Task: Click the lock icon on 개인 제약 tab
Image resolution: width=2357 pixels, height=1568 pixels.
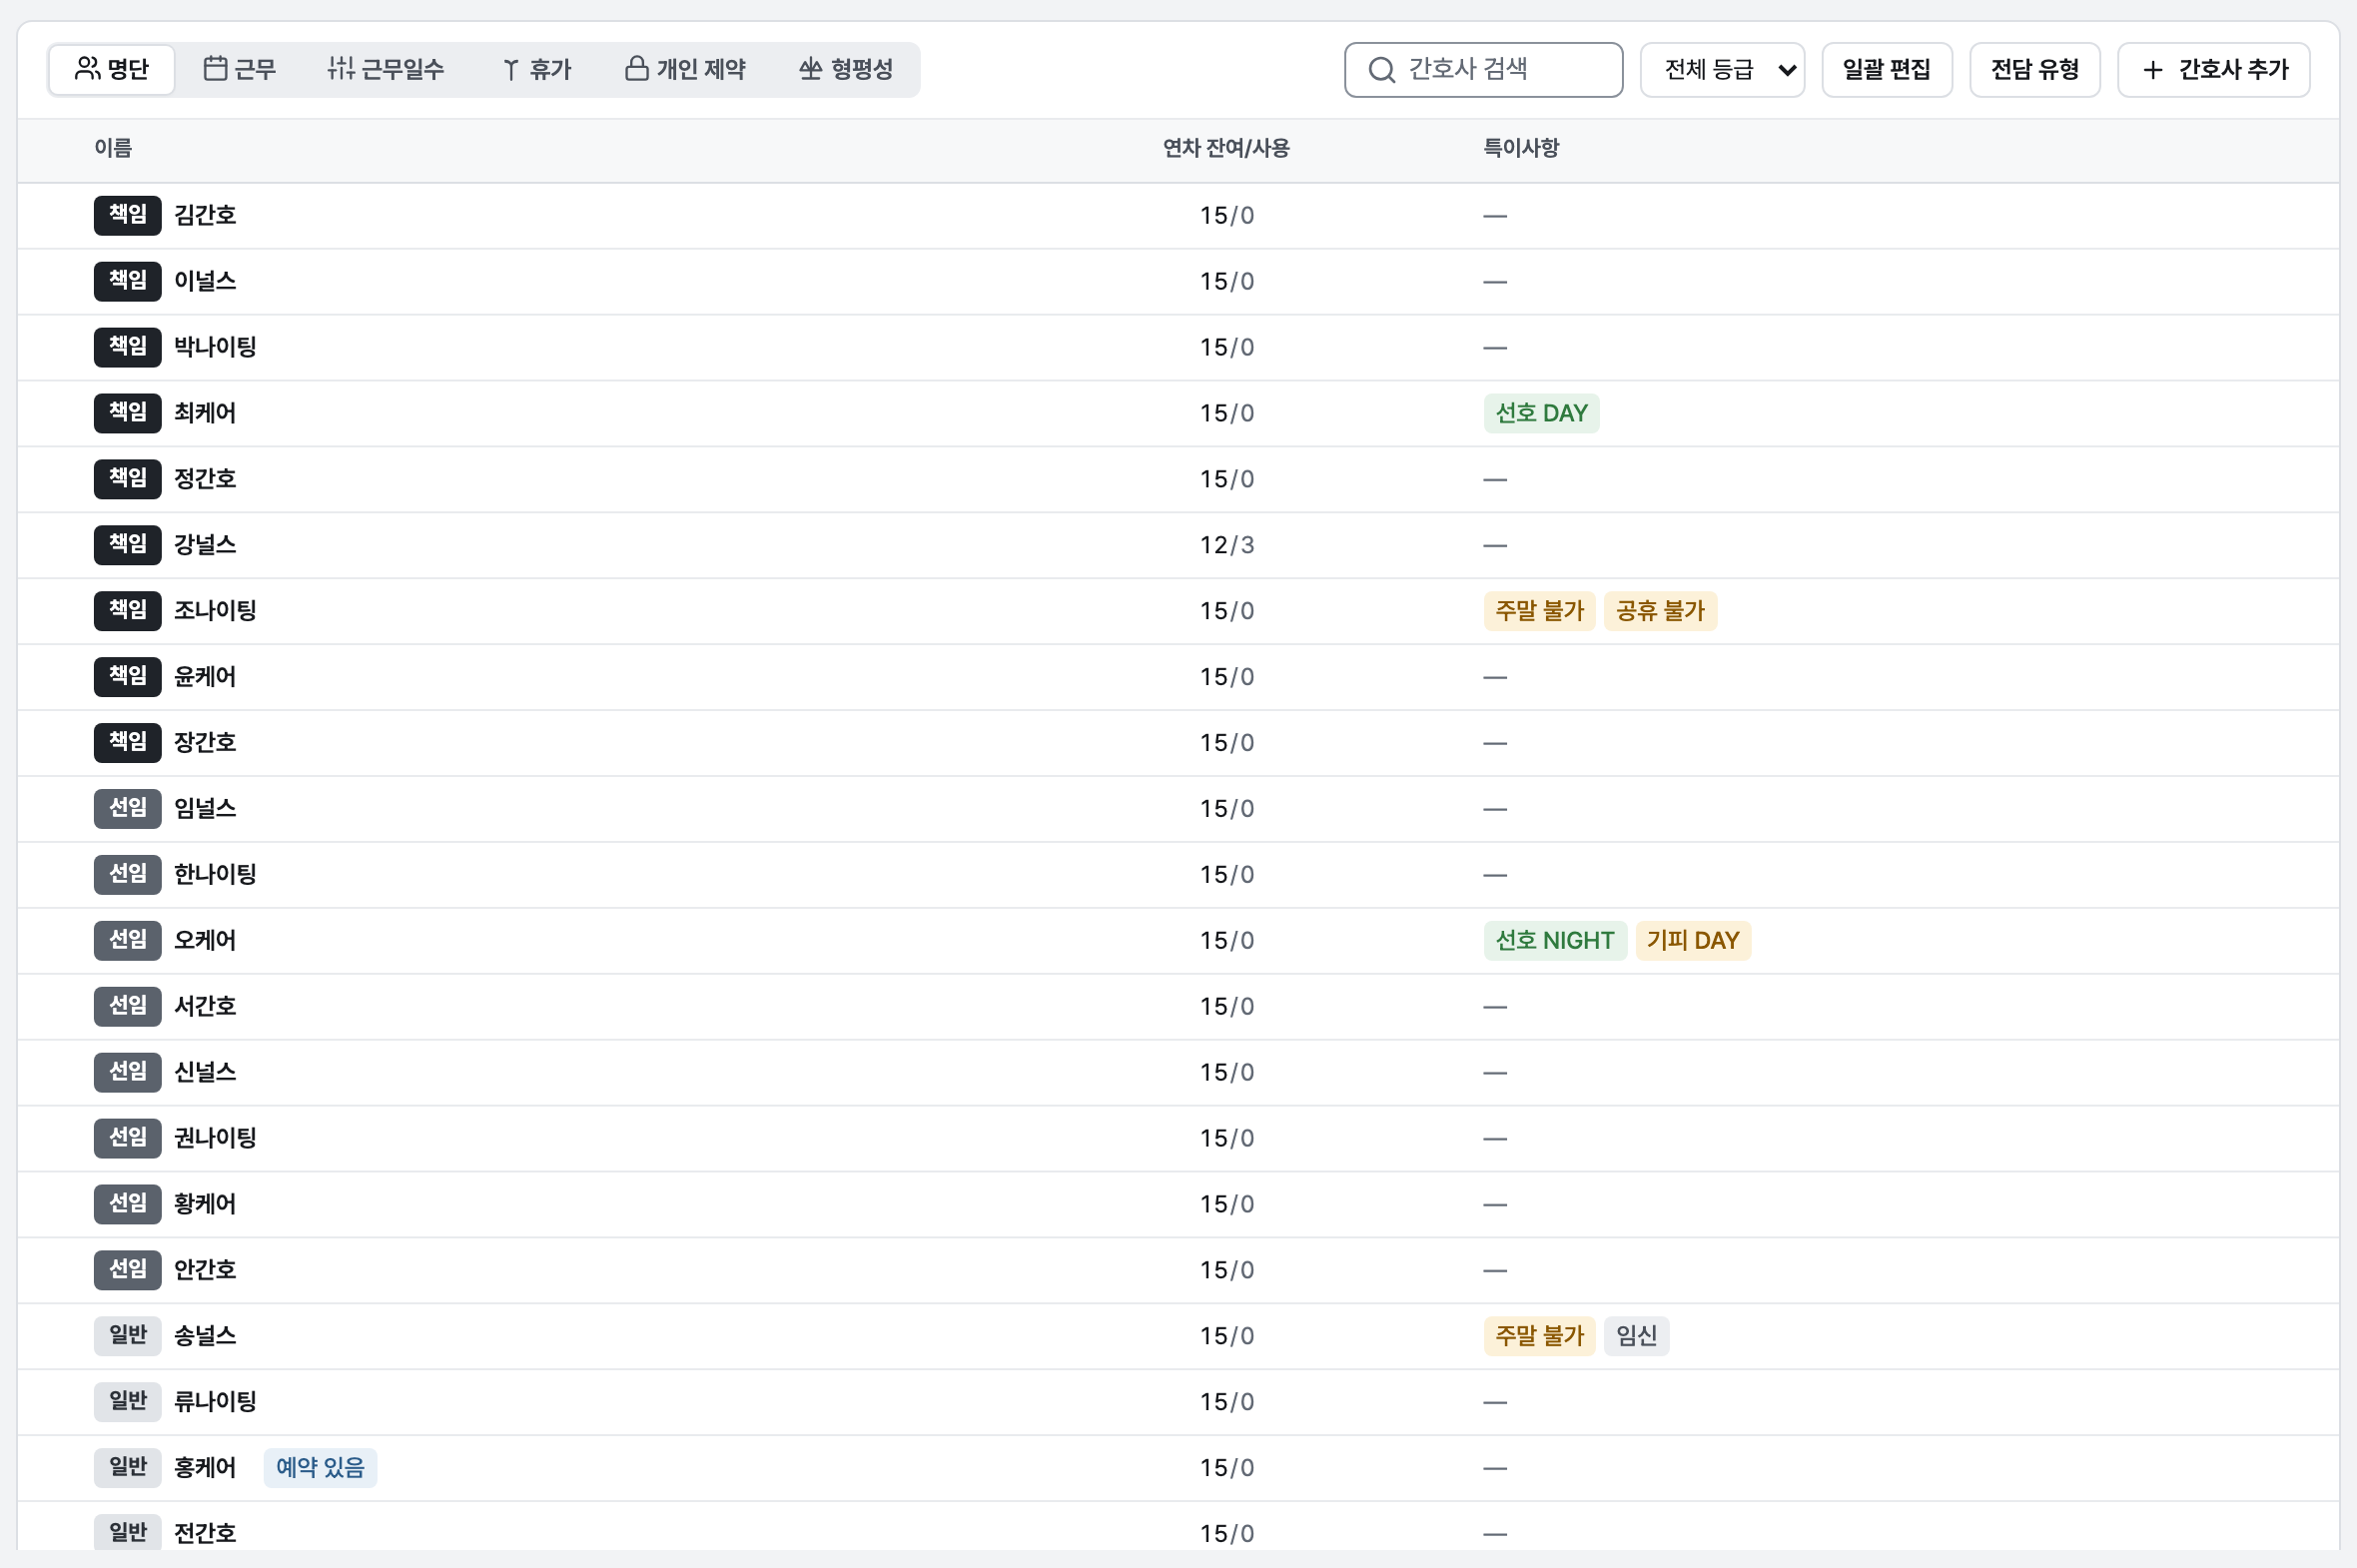Action: [x=637, y=69]
